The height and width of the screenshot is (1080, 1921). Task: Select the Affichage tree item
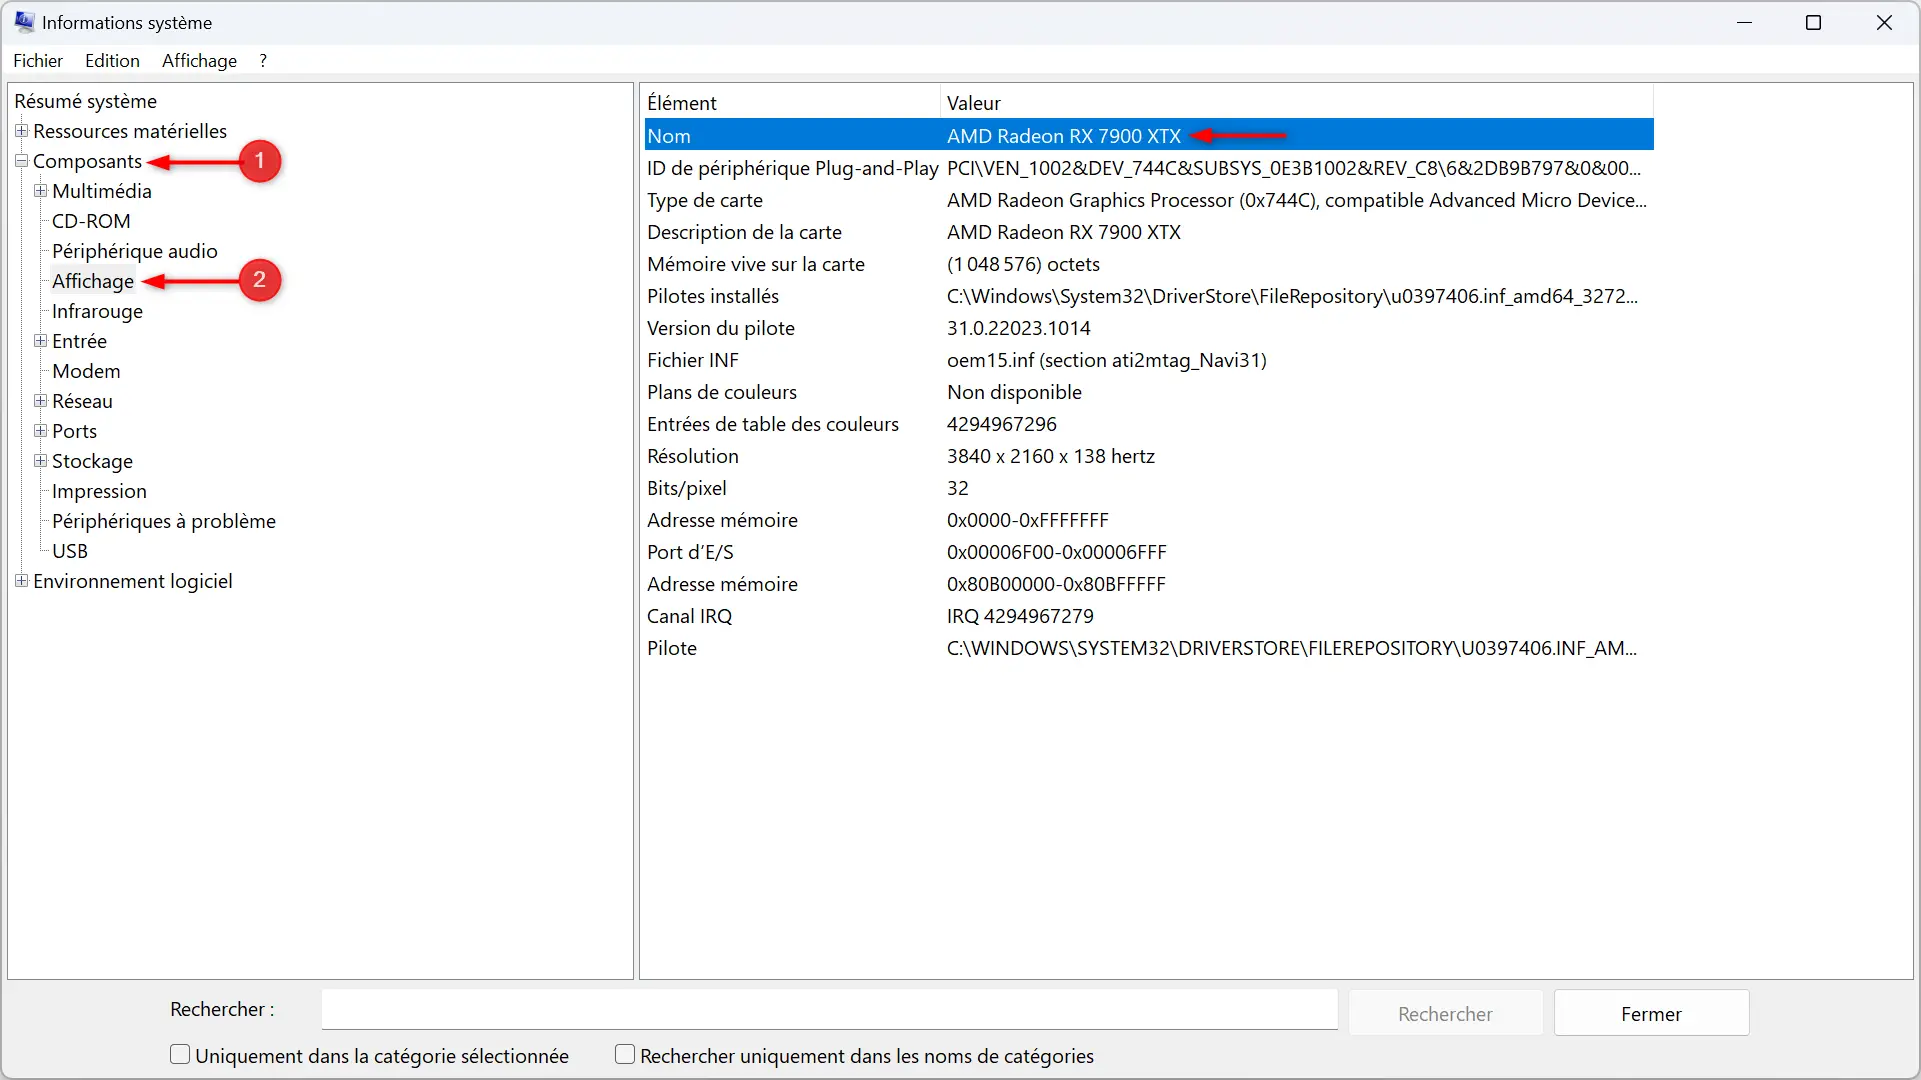tap(93, 281)
